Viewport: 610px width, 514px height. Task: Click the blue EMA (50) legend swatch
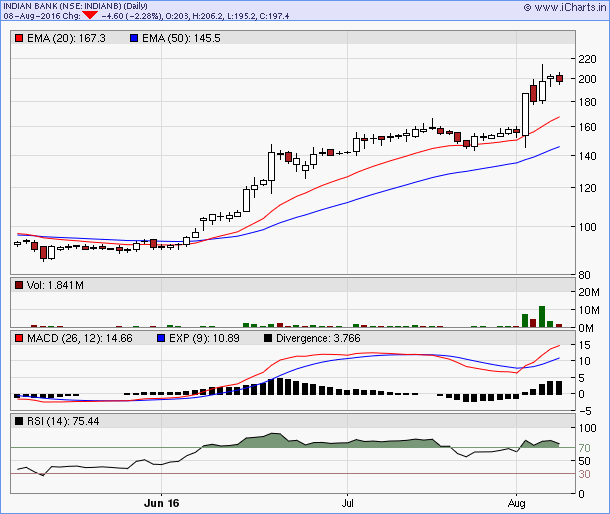pos(134,38)
